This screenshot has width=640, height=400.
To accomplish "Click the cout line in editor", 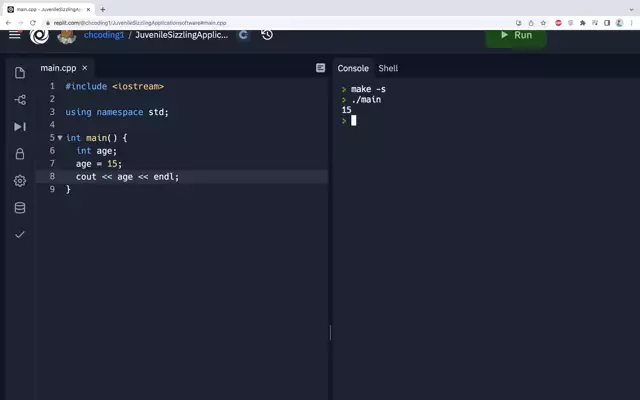I will (127, 177).
